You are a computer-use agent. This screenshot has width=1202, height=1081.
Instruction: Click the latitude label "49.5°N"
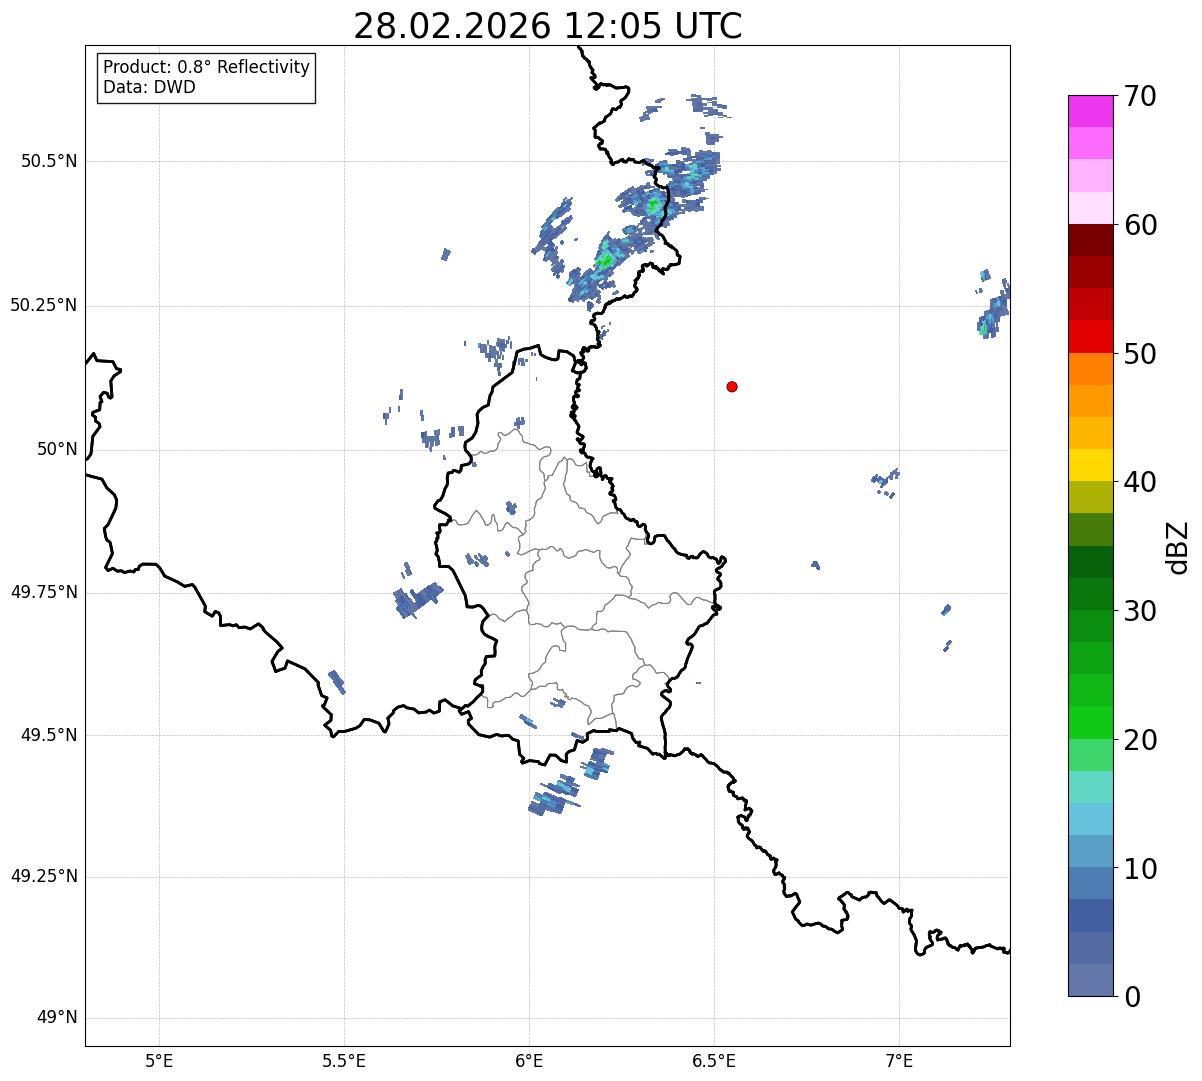[x=49, y=735]
